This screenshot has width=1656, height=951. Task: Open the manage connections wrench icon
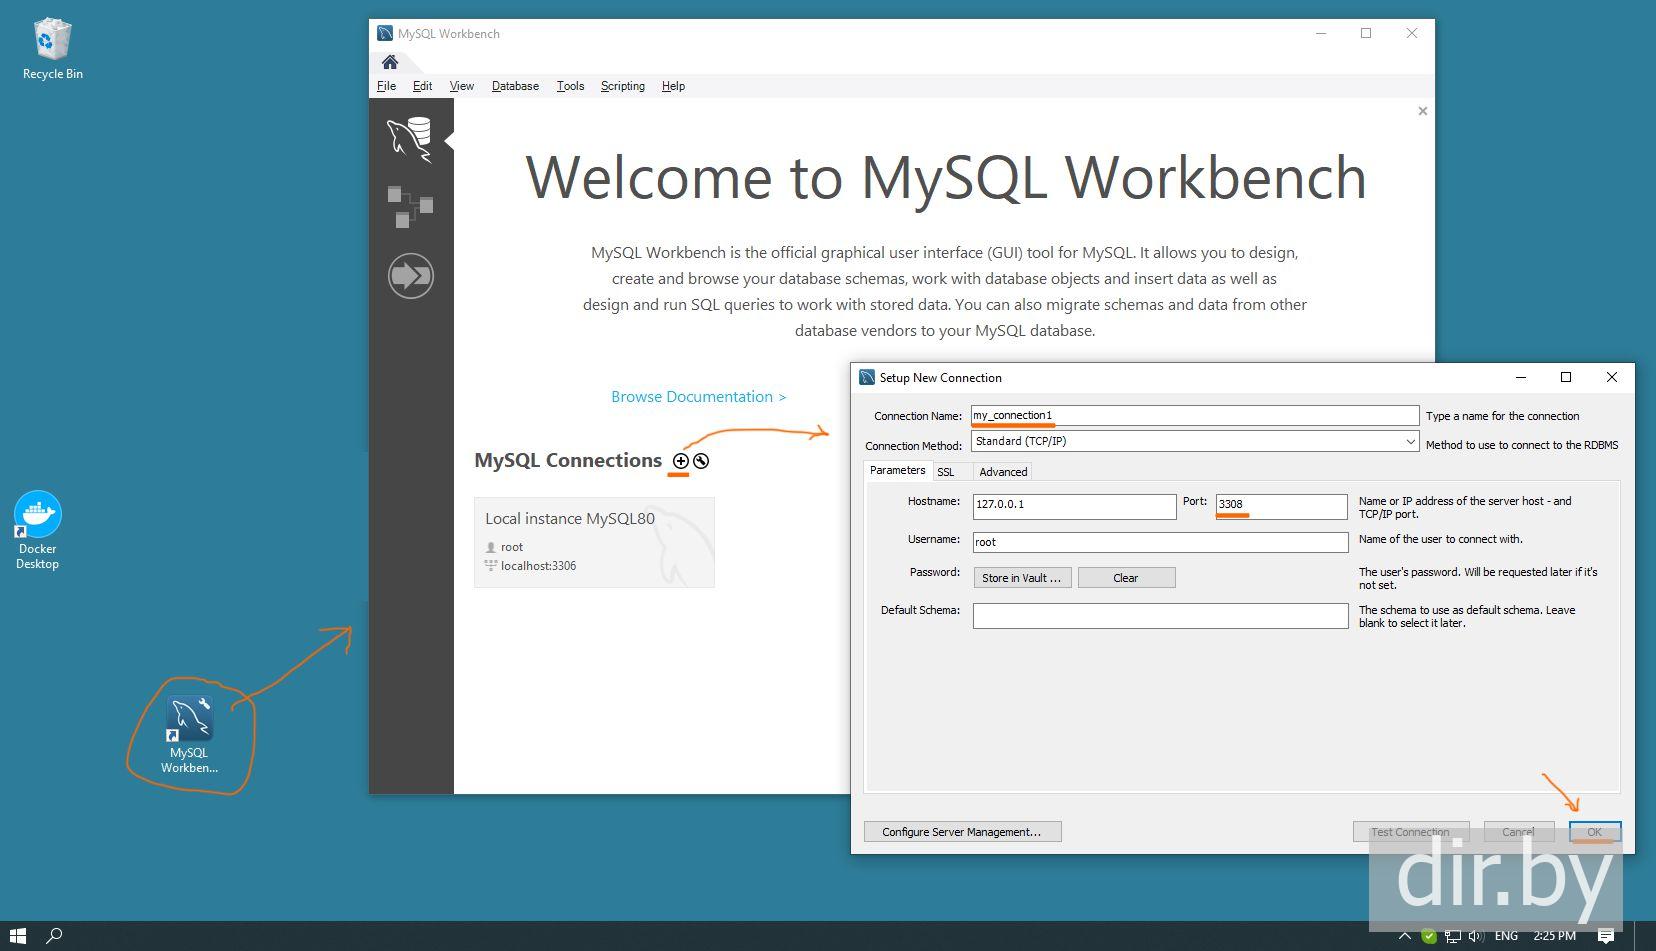click(701, 461)
